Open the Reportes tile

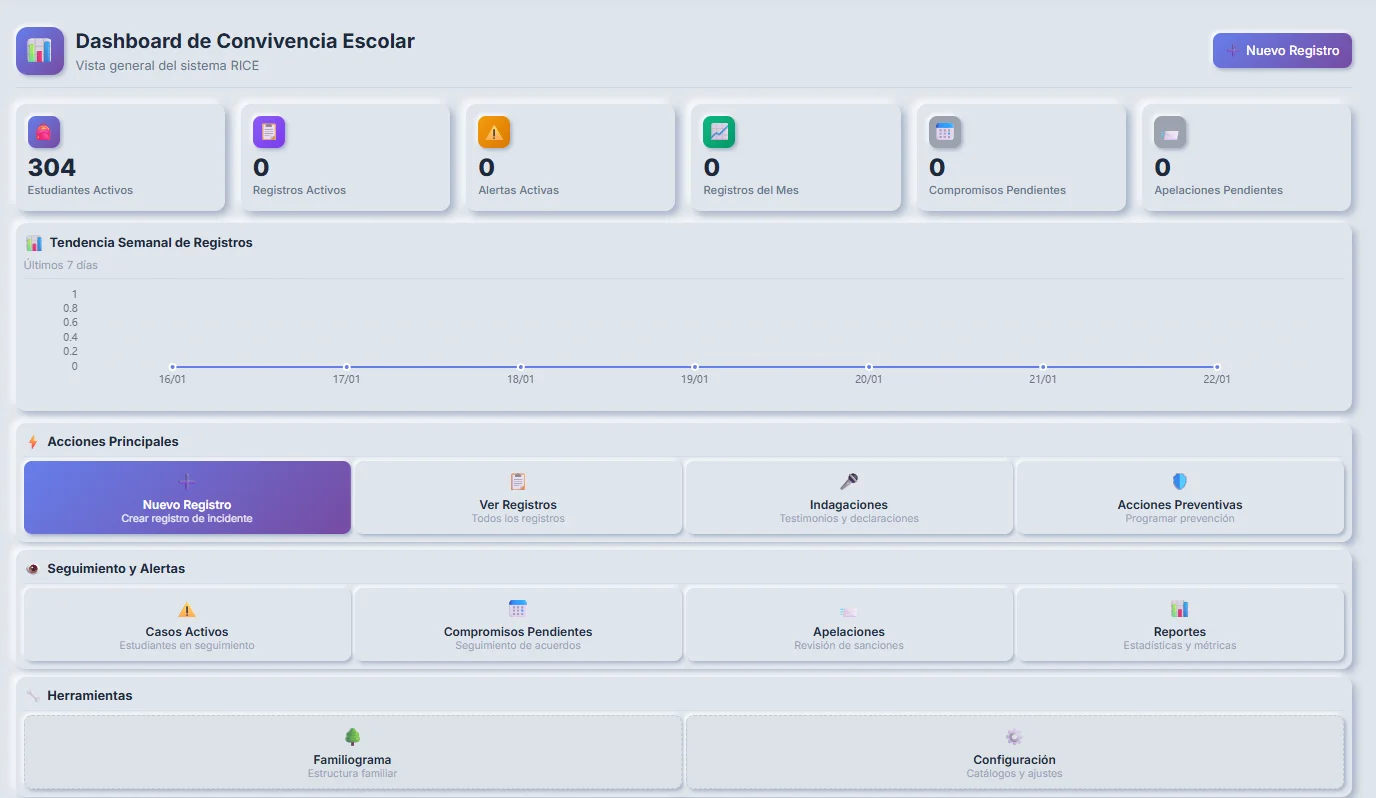coord(1180,624)
